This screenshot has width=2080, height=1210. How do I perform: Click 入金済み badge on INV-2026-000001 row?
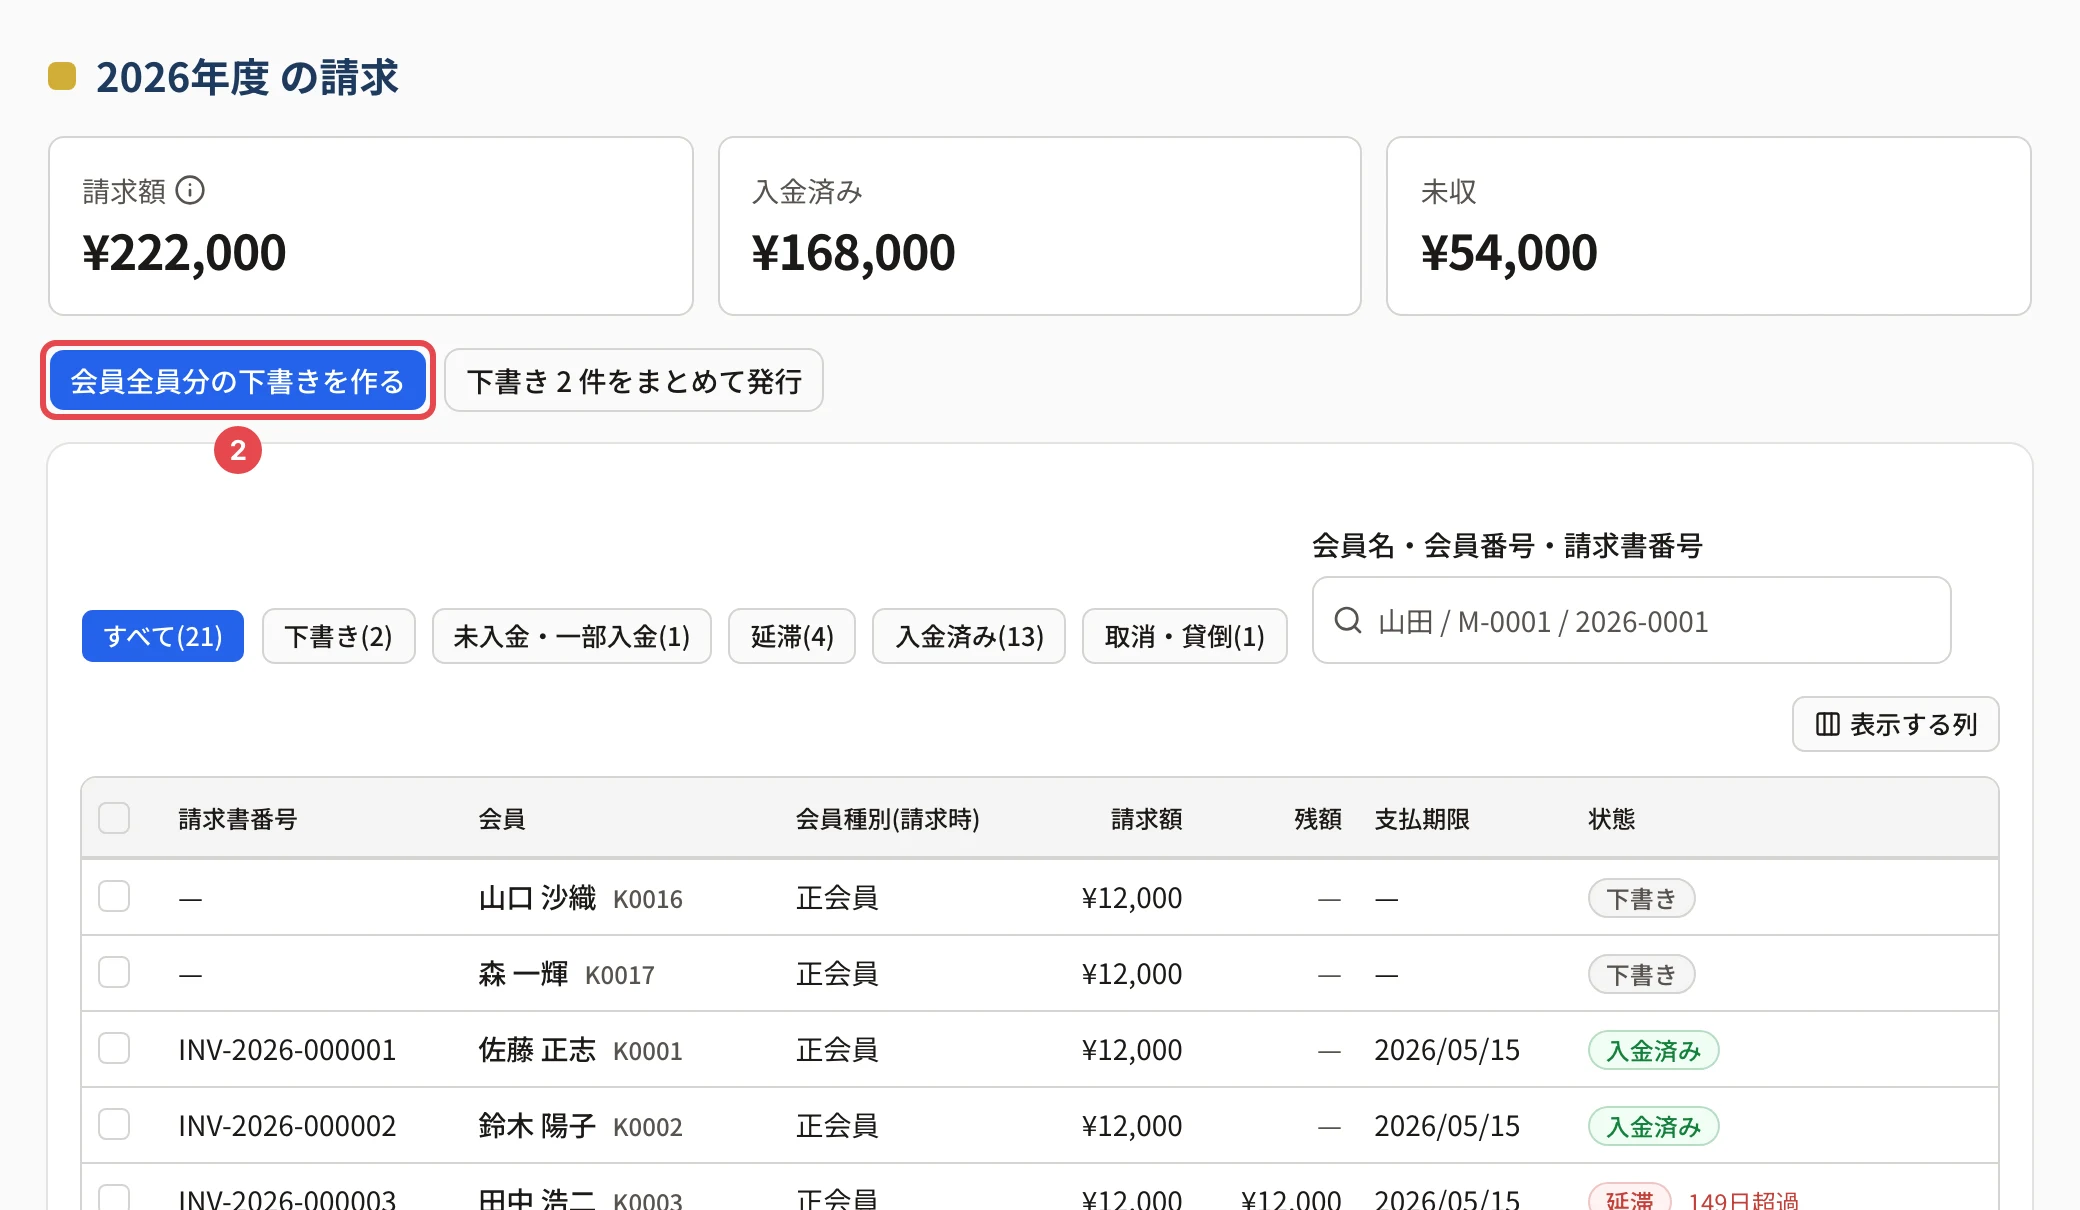coord(1653,1050)
